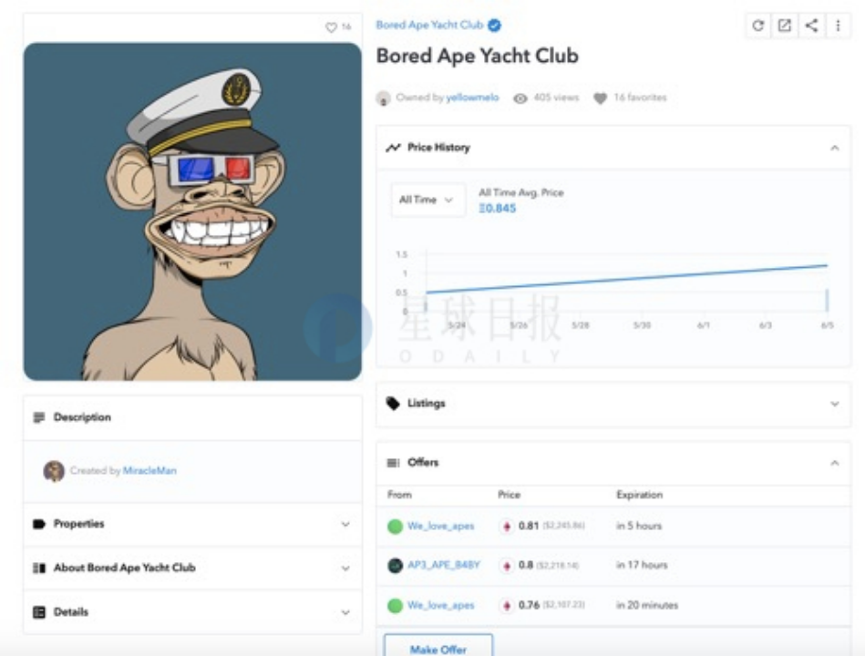Click the 16 favorites heart icon
Image resolution: width=866 pixels, height=656 pixels.
(600, 98)
